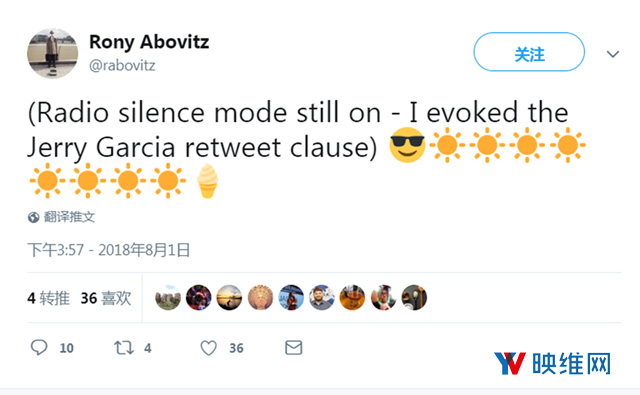
Task: Send tweet via envelope message icon
Action: coord(293,348)
